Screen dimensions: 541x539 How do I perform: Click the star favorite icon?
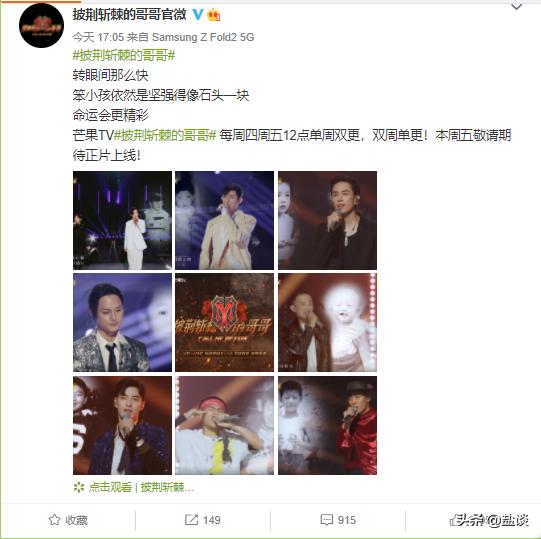54,519
